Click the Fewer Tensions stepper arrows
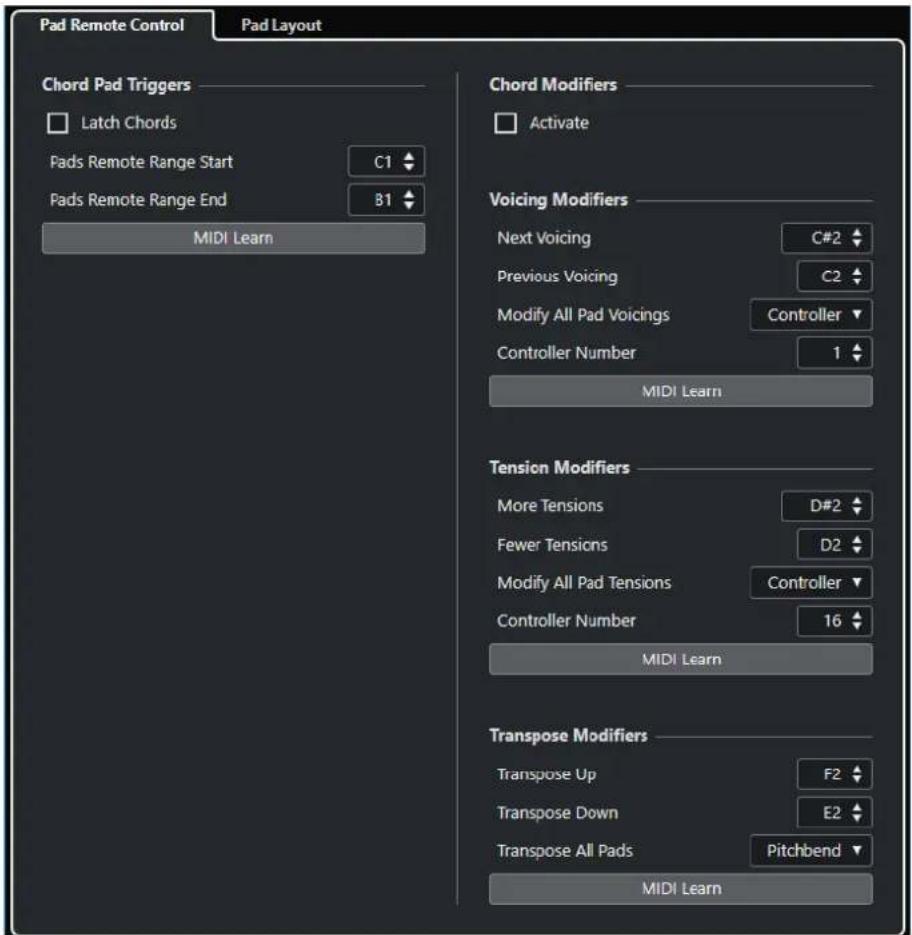The height and width of the screenshot is (935, 912). pos(857,544)
